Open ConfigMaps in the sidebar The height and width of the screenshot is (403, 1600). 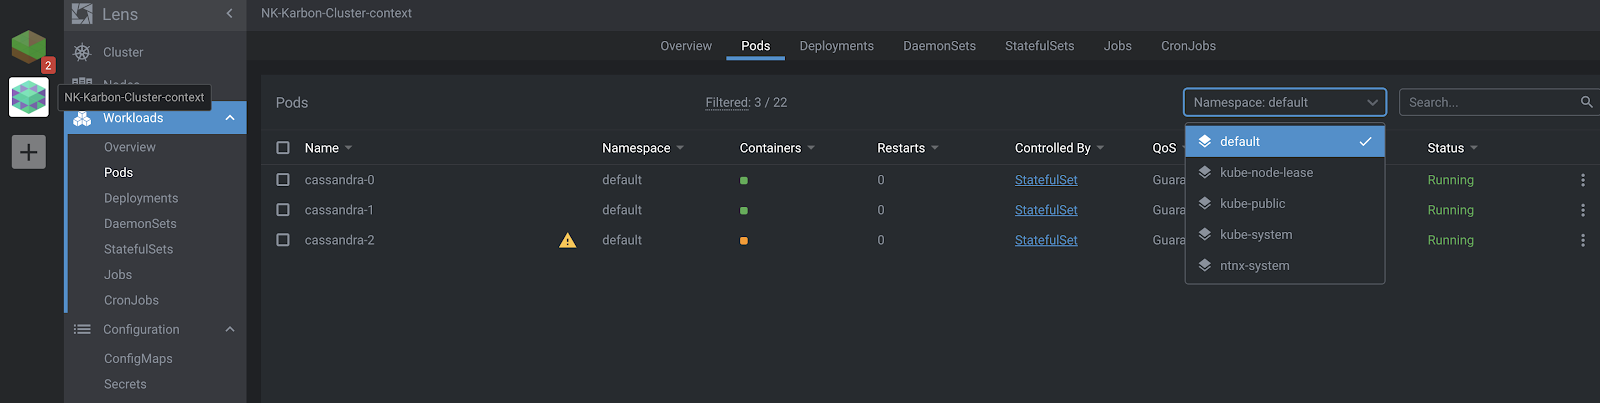138,358
